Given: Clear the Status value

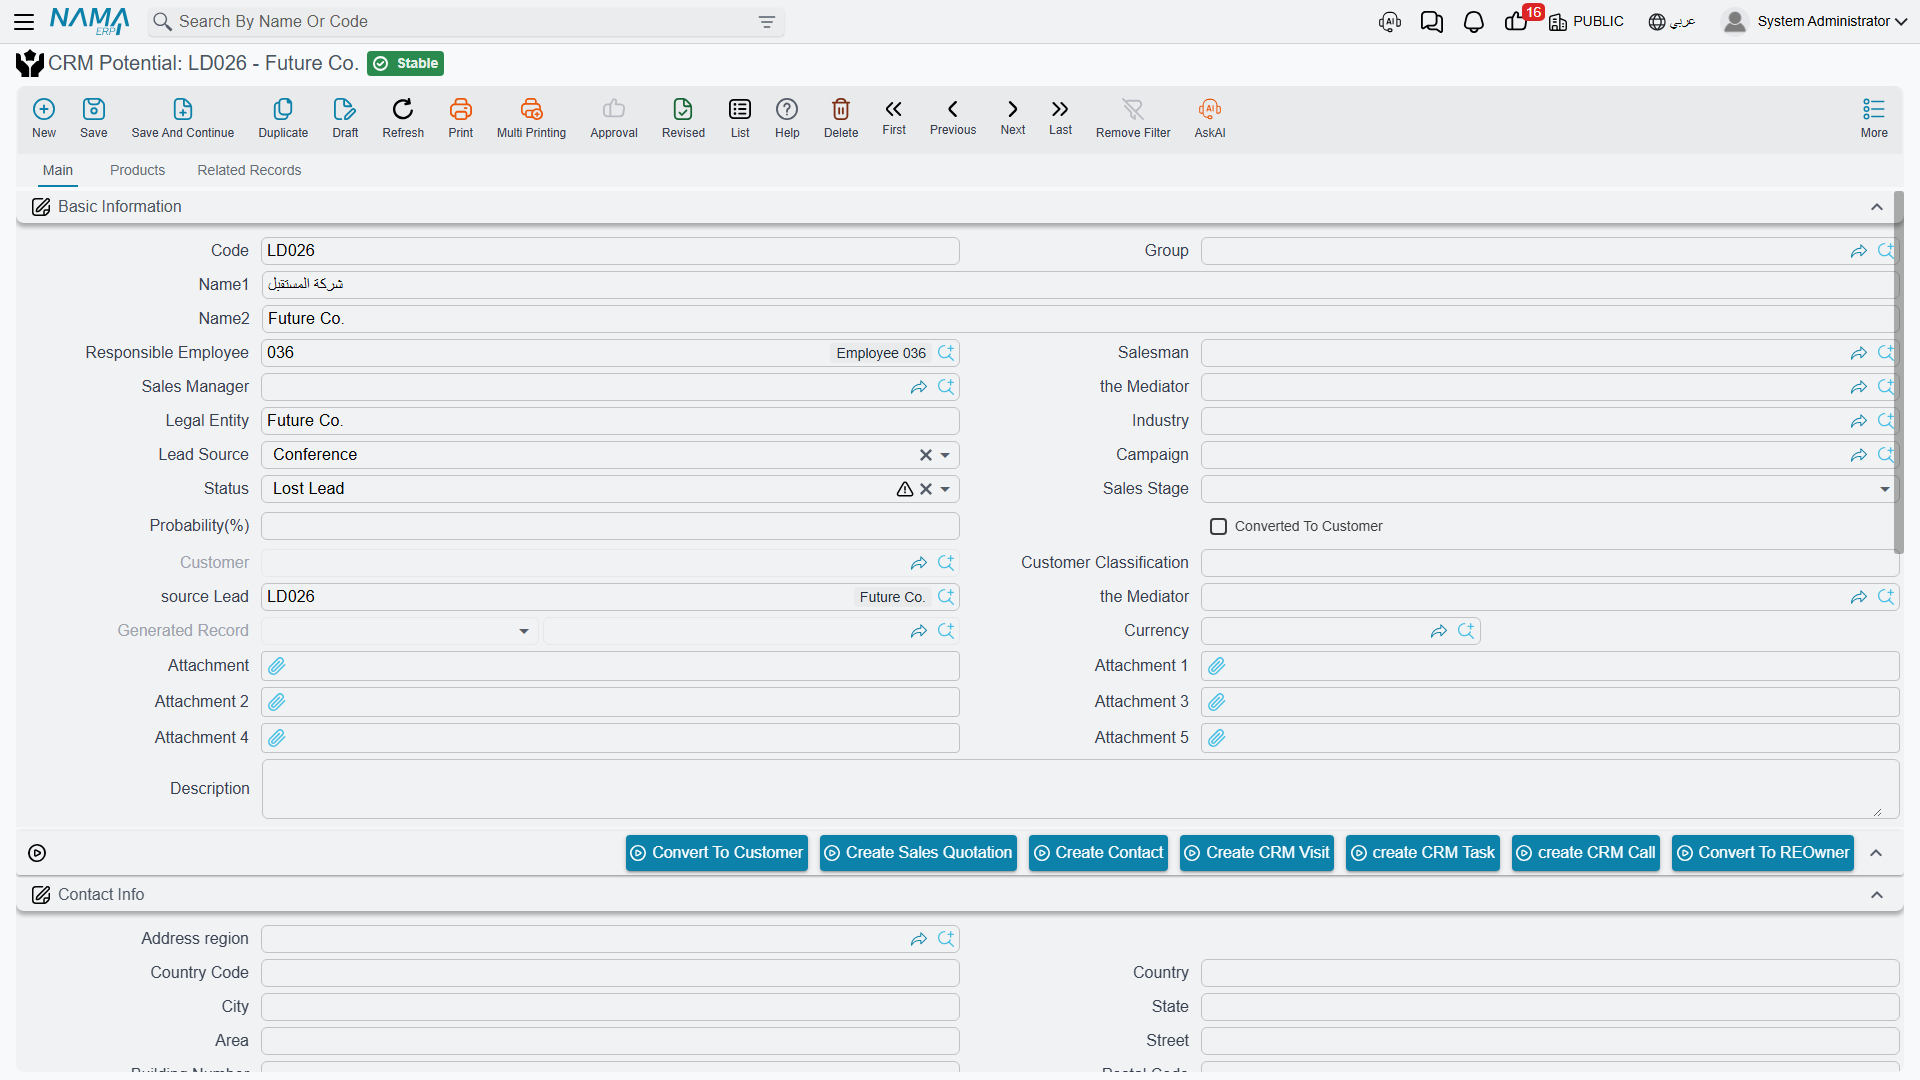Looking at the screenshot, I should pos(926,489).
